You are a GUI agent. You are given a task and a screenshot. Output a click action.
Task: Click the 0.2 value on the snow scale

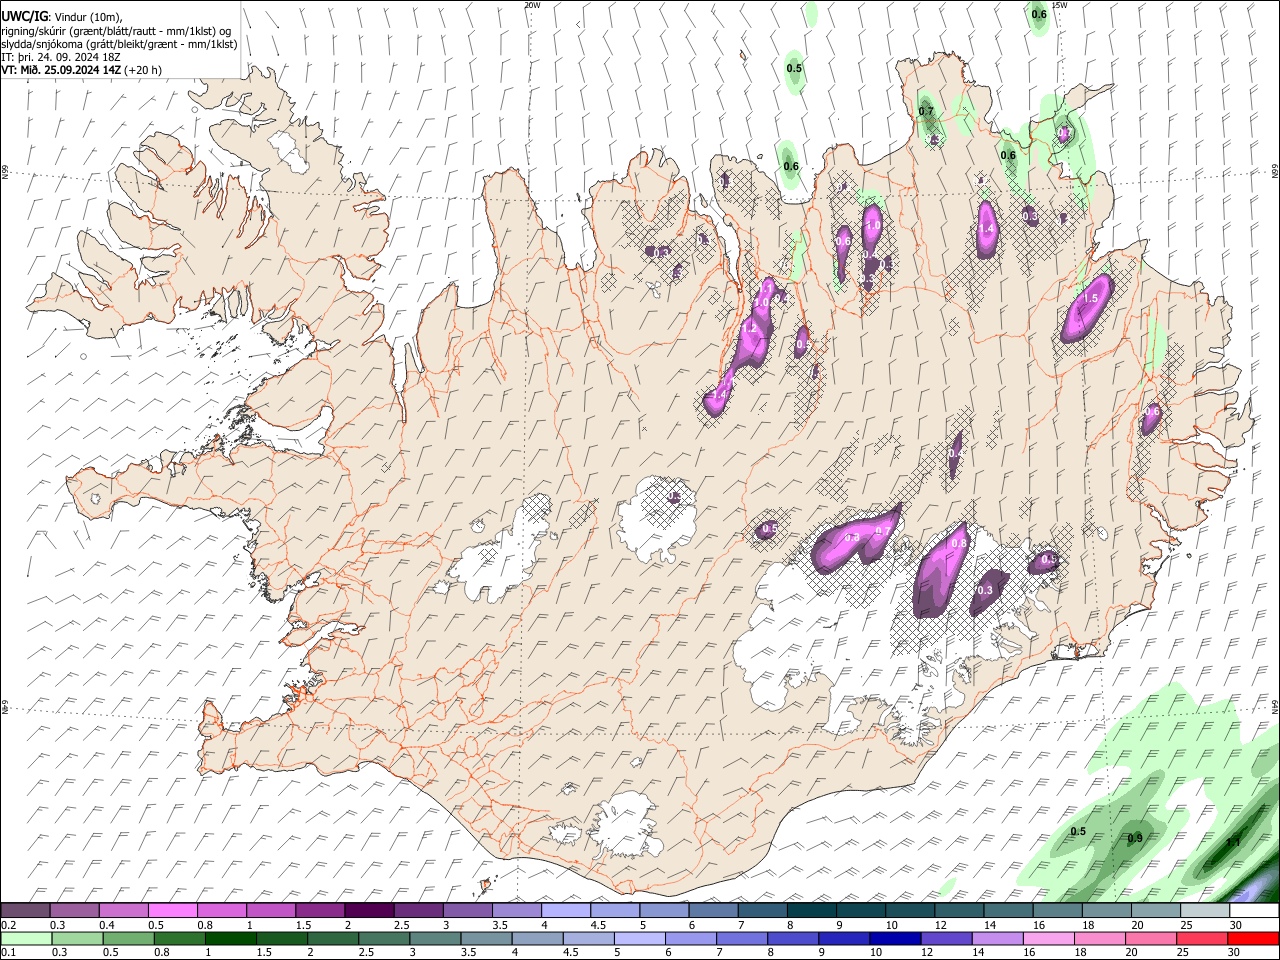8,925
